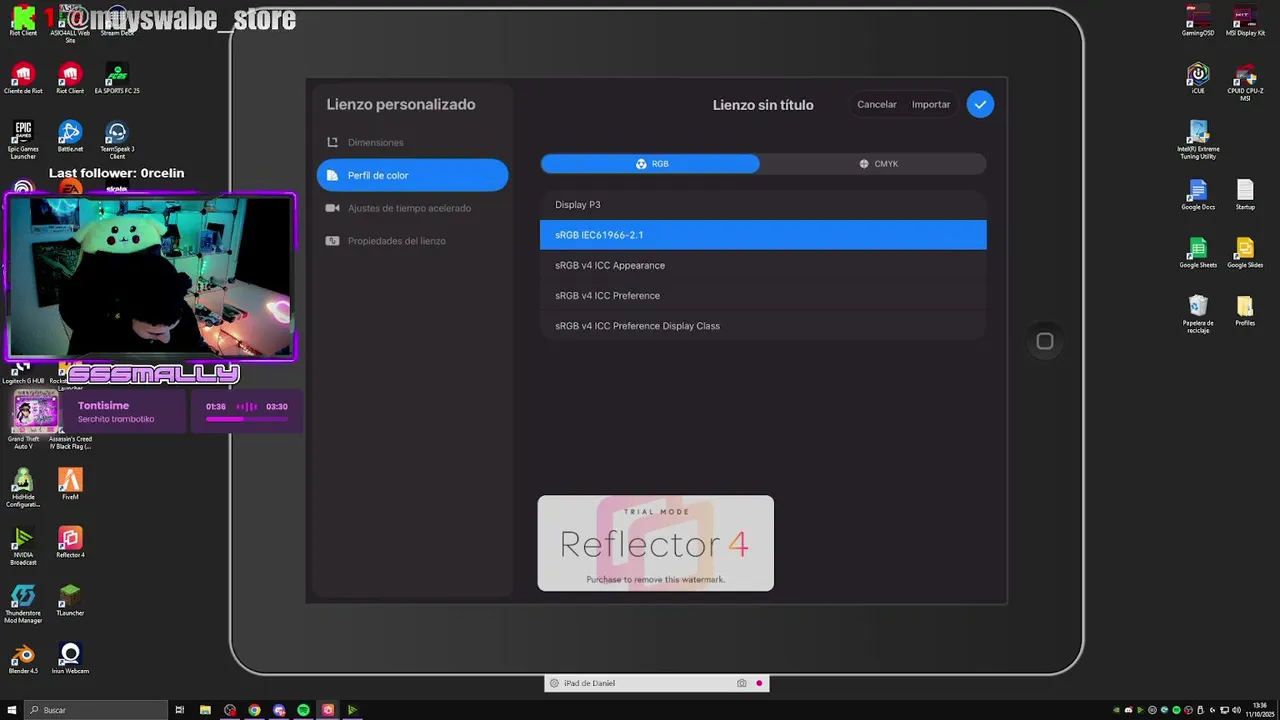
Task: Choose sRGB v4 ICC Preference Display Class
Action: 763,326
